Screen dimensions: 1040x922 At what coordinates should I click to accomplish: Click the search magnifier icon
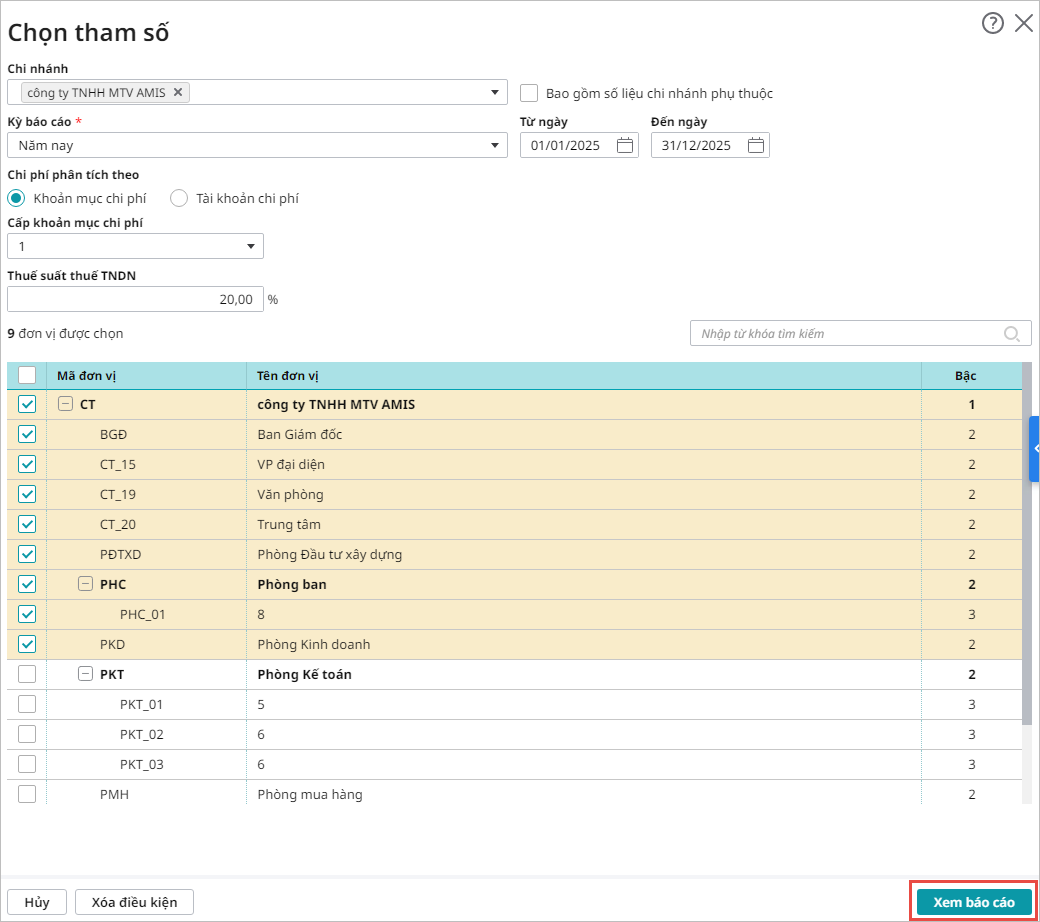click(1012, 334)
